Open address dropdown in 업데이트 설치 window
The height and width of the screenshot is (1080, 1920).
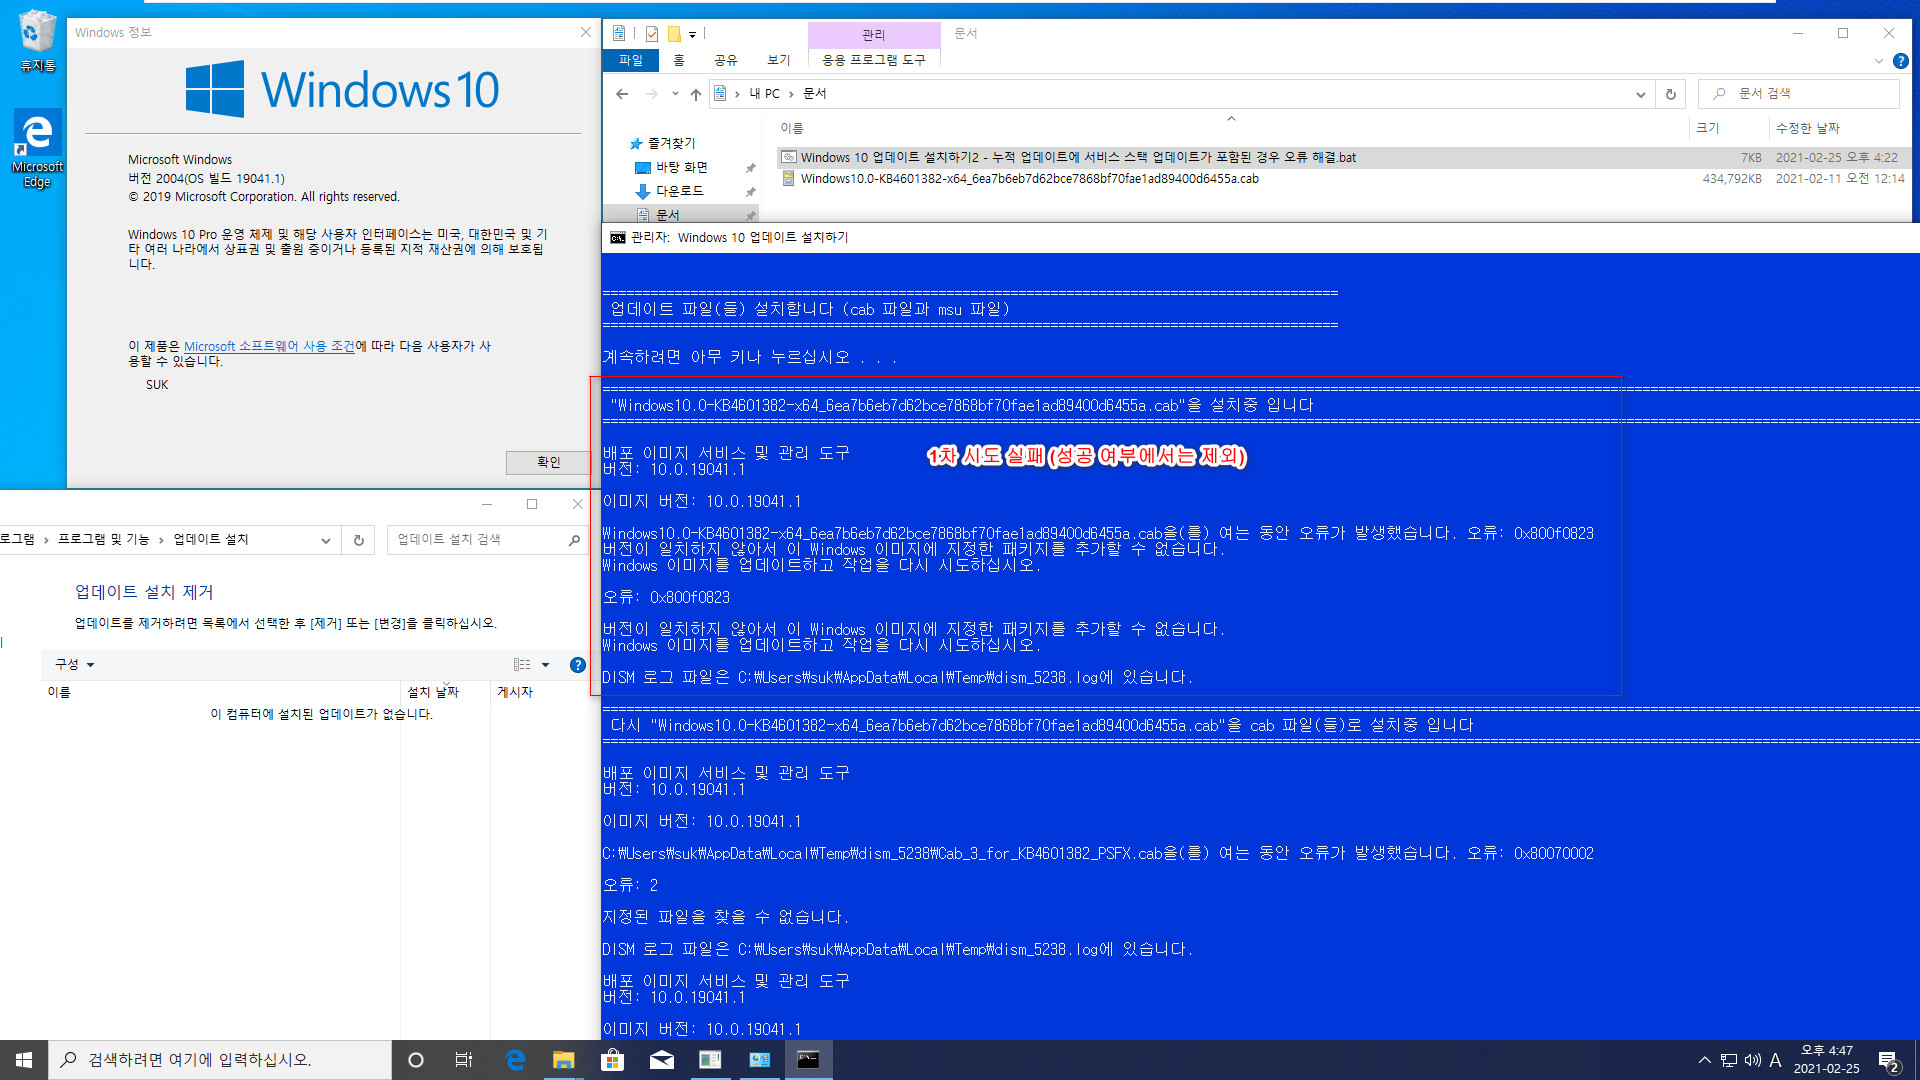click(326, 540)
